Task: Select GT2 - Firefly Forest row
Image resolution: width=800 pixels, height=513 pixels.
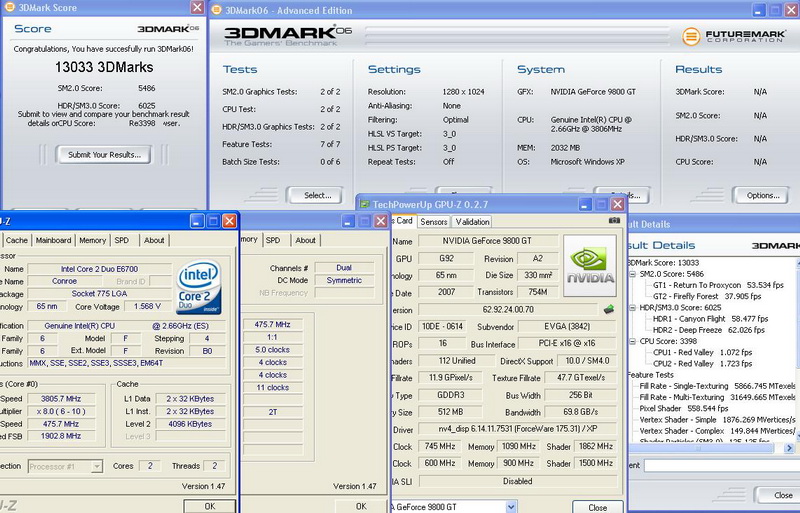Action: [x=707, y=297]
